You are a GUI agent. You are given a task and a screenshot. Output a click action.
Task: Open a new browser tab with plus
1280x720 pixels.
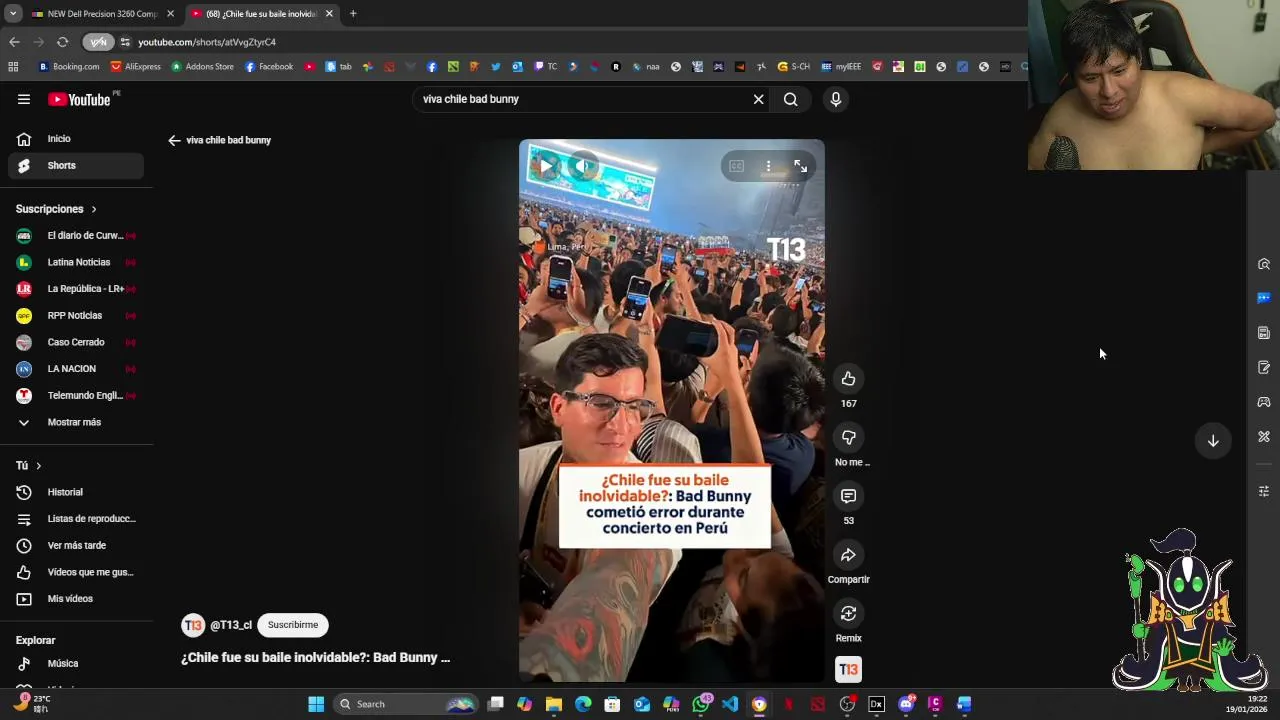tap(353, 14)
